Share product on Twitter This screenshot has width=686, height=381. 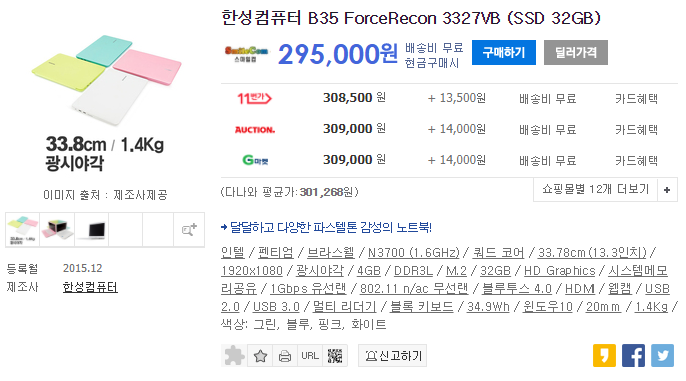click(662, 355)
